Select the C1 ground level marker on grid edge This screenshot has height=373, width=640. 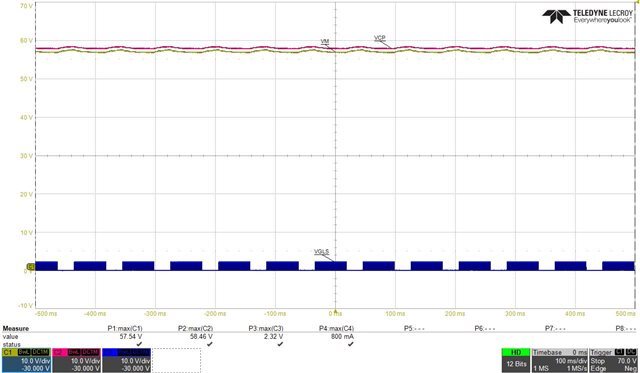[31, 266]
